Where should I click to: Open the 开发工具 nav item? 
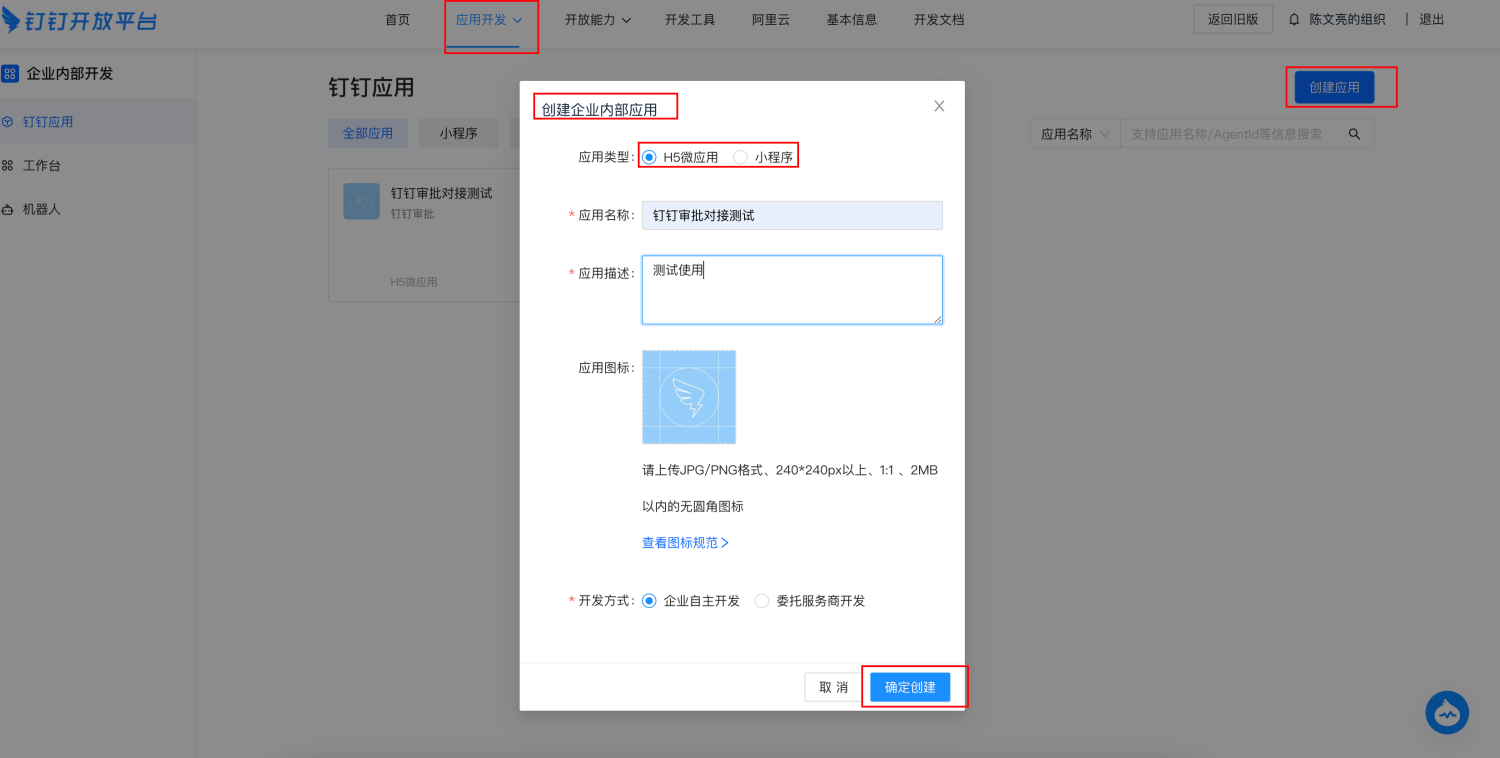690,19
